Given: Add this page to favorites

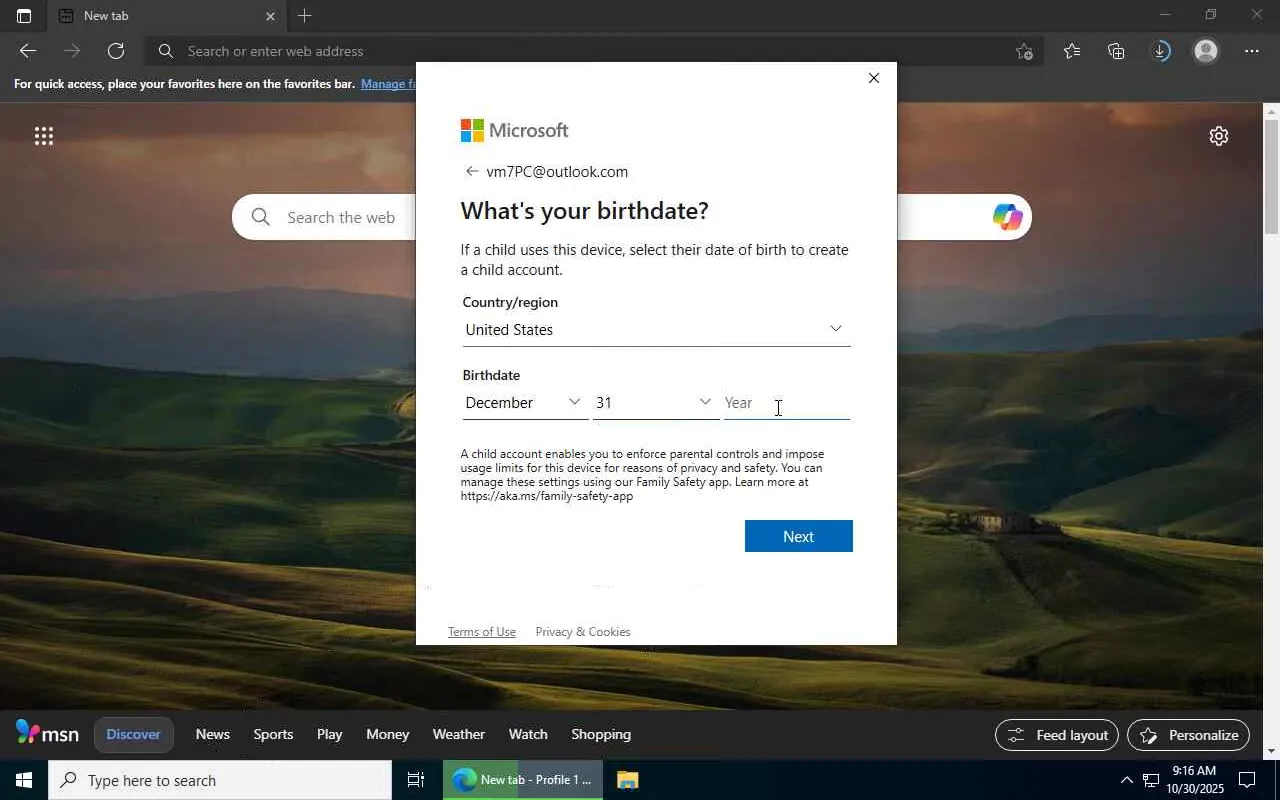Looking at the screenshot, I should coord(1024,51).
